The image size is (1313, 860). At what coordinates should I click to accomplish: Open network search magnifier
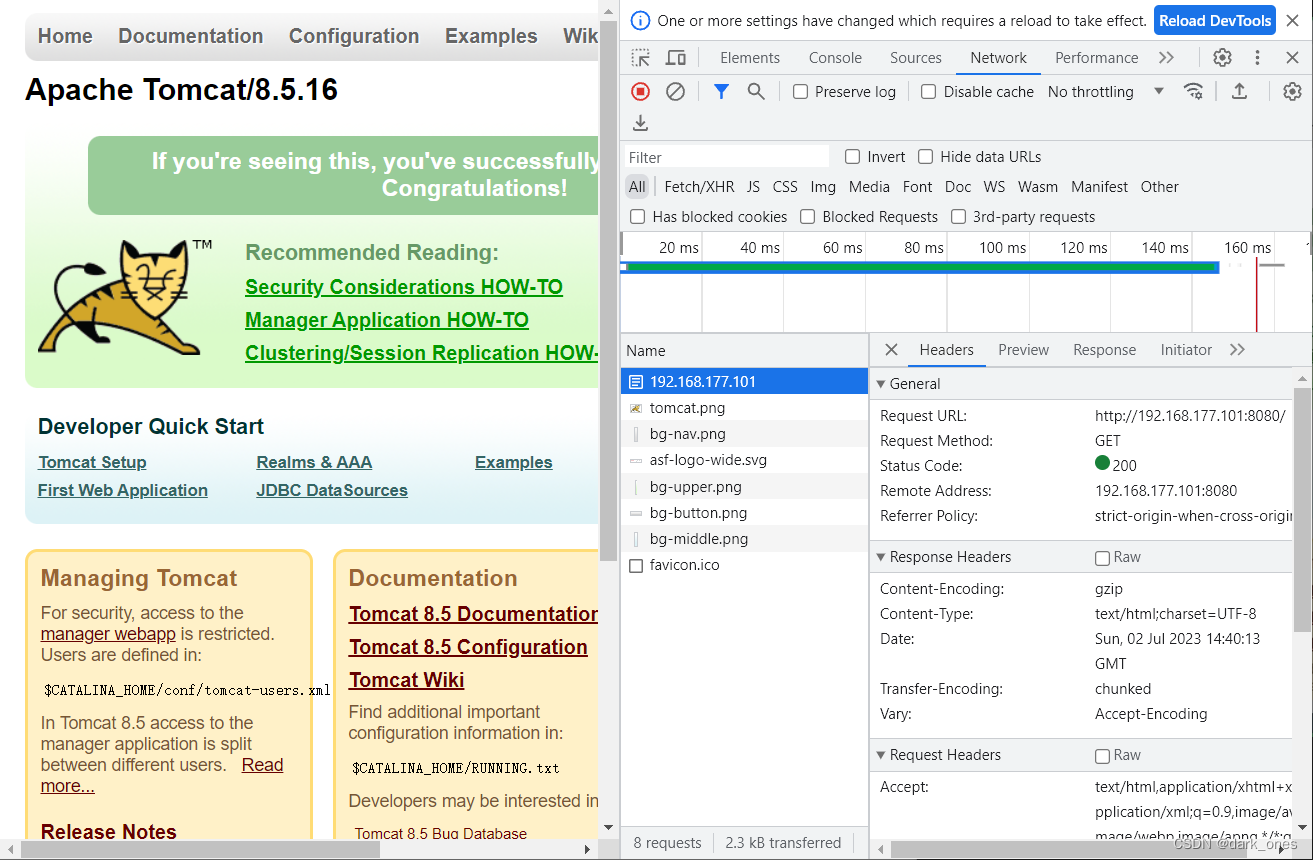(756, 91)
